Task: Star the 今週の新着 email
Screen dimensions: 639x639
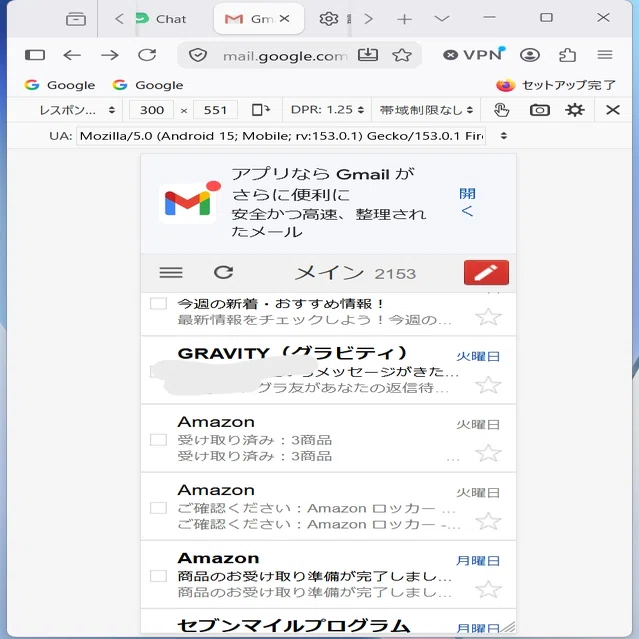Action: [488, 317]
